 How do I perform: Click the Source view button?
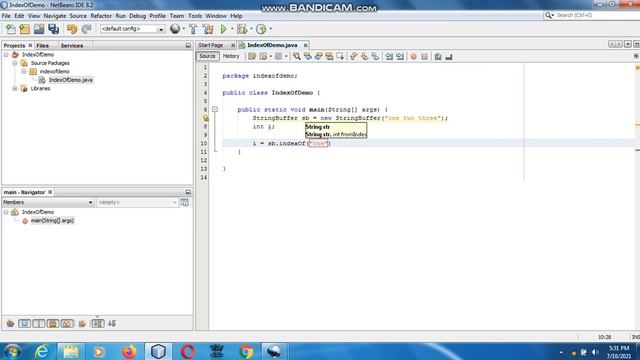pos(207,56)
